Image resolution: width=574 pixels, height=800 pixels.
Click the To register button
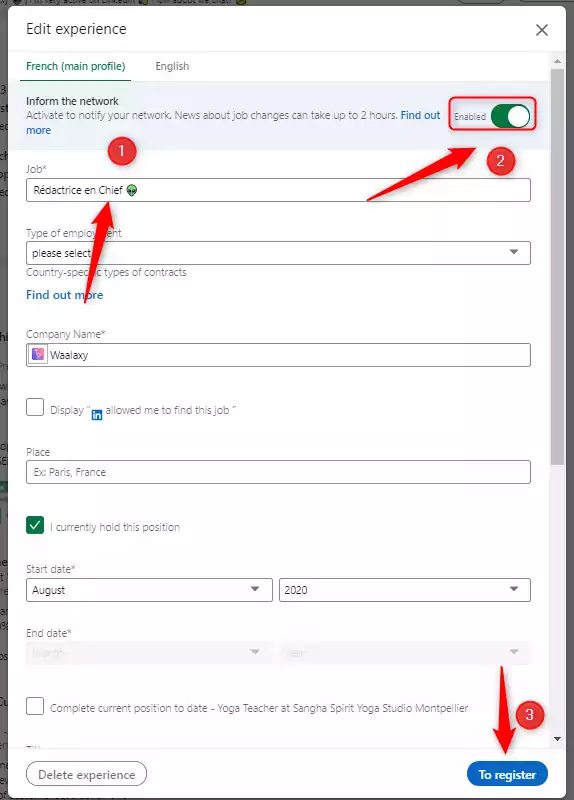pyautogui.click(x=507, y=774)
